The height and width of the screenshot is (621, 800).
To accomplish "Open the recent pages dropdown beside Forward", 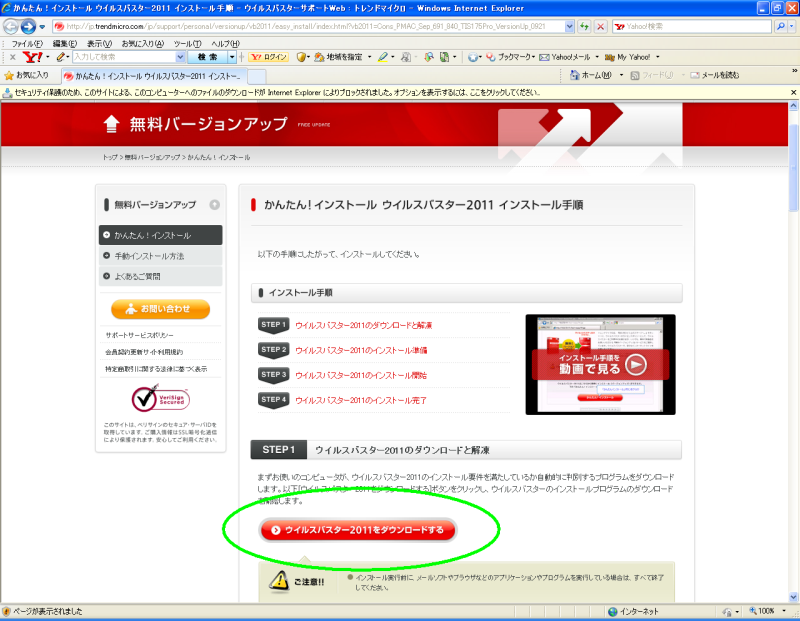I will 42,27.
